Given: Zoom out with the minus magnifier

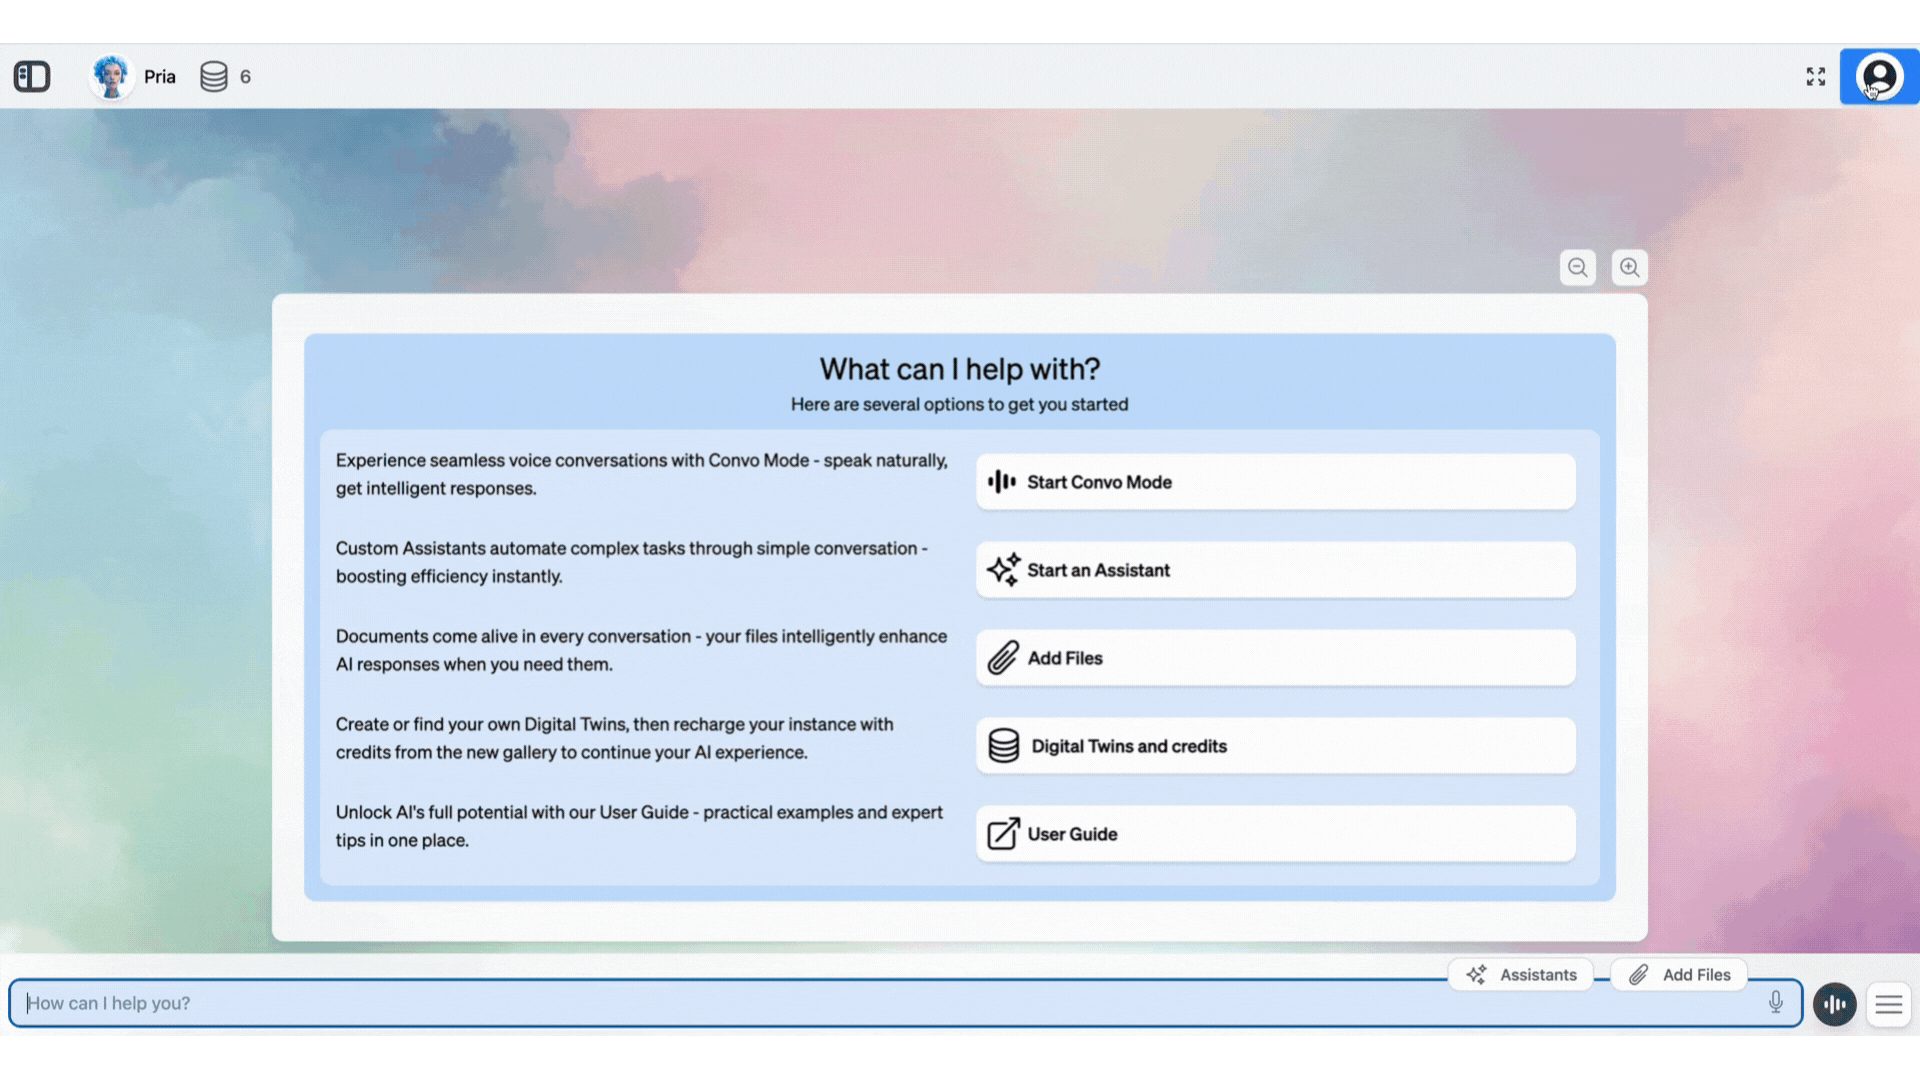Looking at the screenshot, I should tap(1578, 268).
